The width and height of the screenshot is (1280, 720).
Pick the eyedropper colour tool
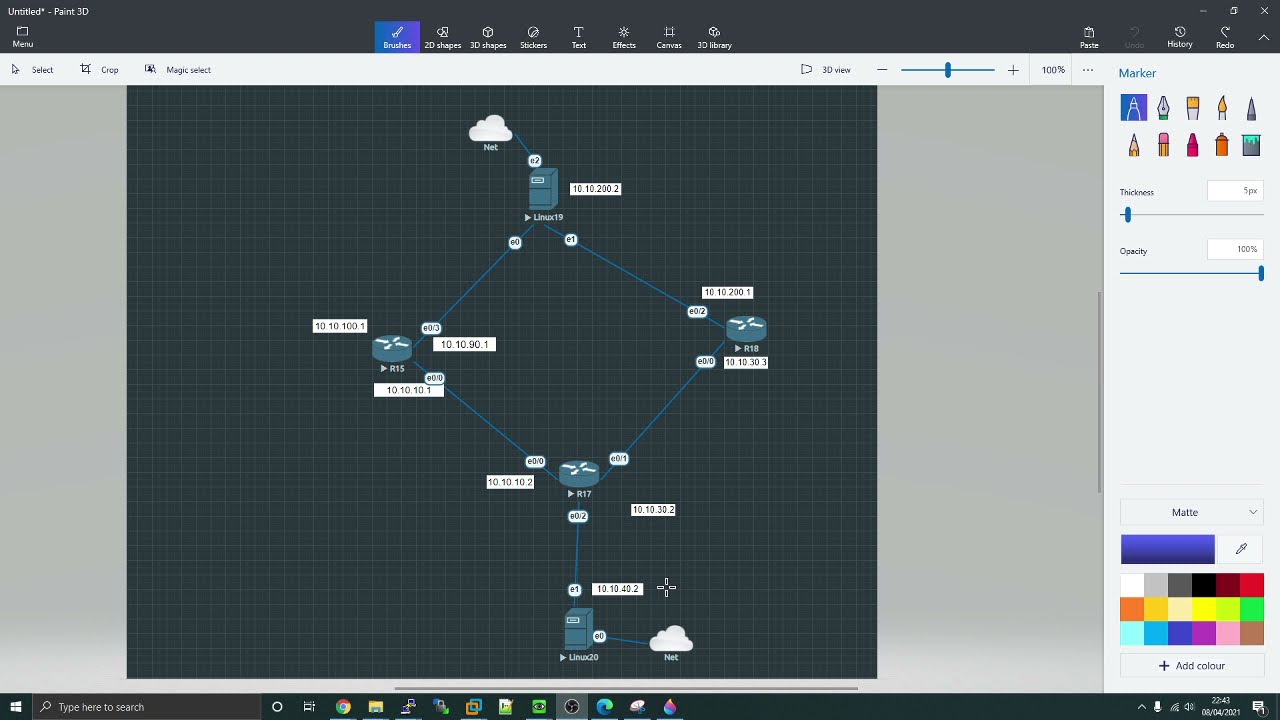[x=1242, y=548]
